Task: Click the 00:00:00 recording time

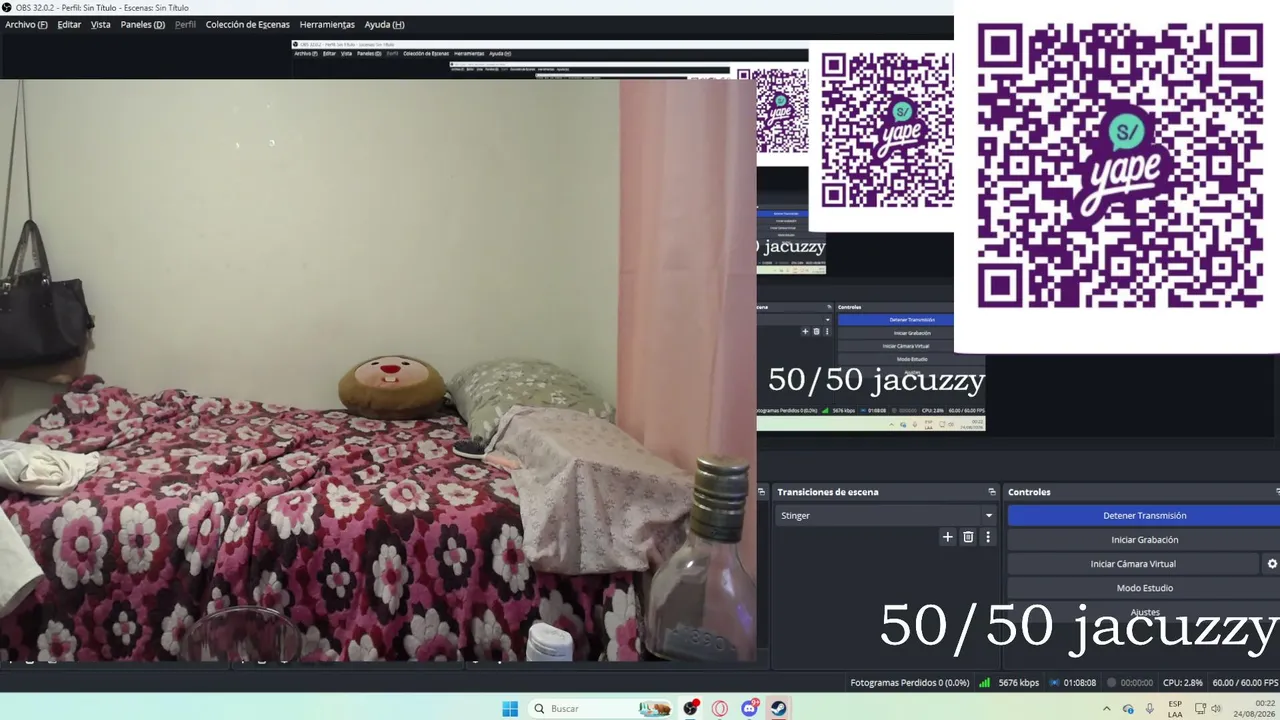Action: point(1137,683)
